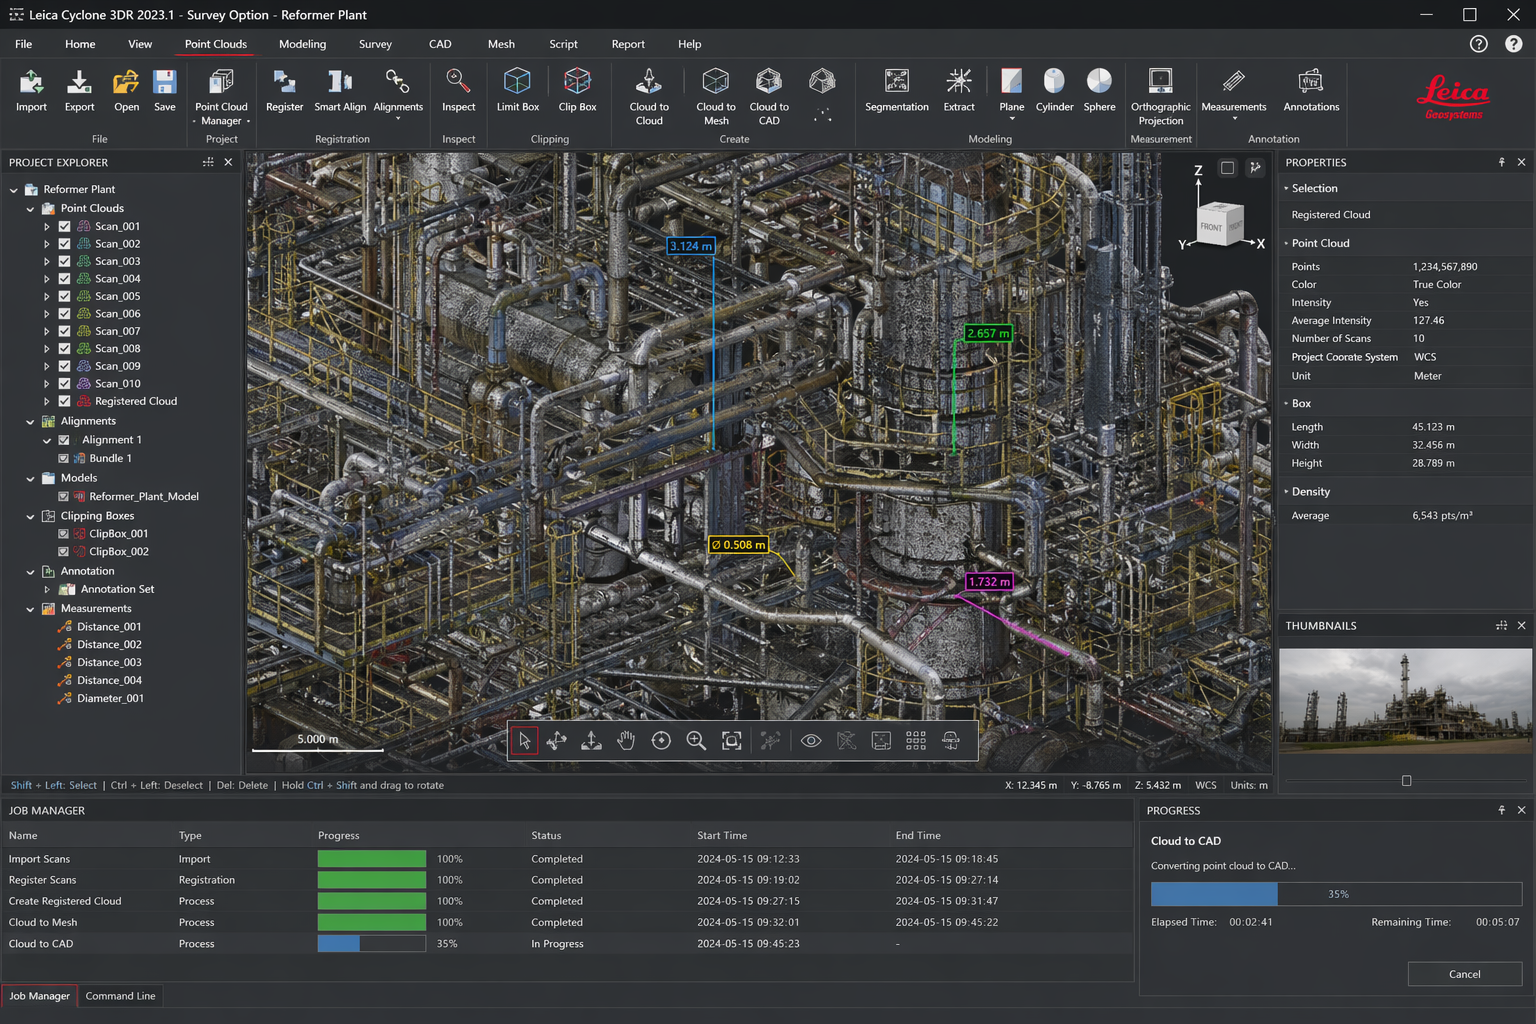The image size is (1536, 1024).
Task: Expand the Scan_002 tree node
Action: click(46, 244)
